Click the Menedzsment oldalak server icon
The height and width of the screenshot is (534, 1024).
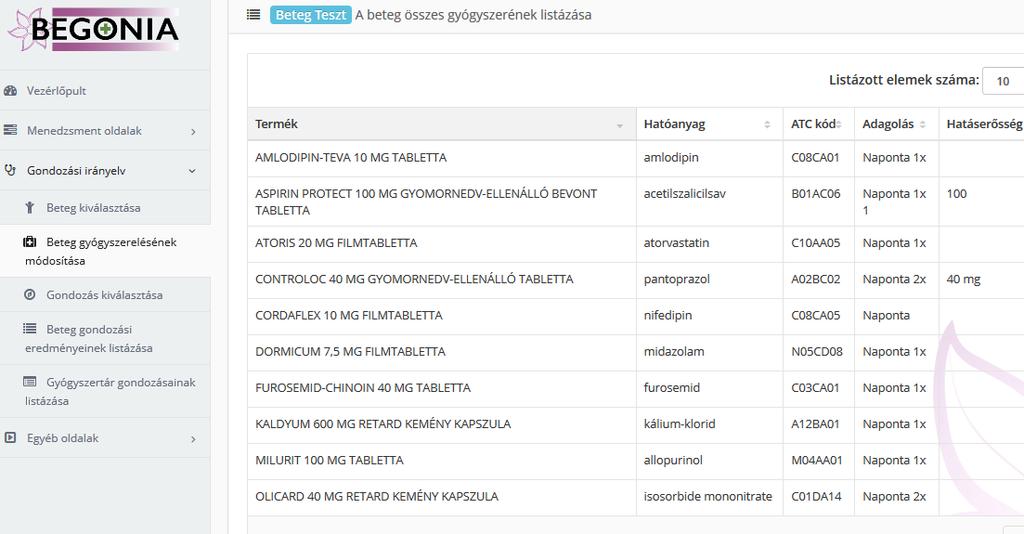click(10, 130)
